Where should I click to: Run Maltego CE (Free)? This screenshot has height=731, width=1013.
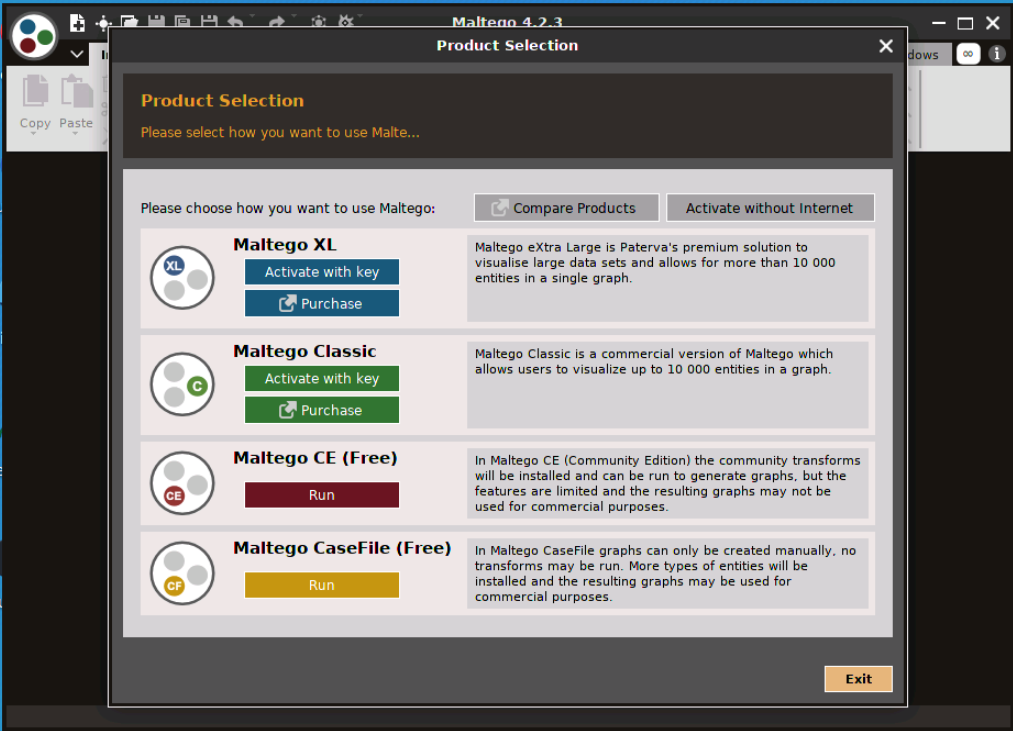322,495
